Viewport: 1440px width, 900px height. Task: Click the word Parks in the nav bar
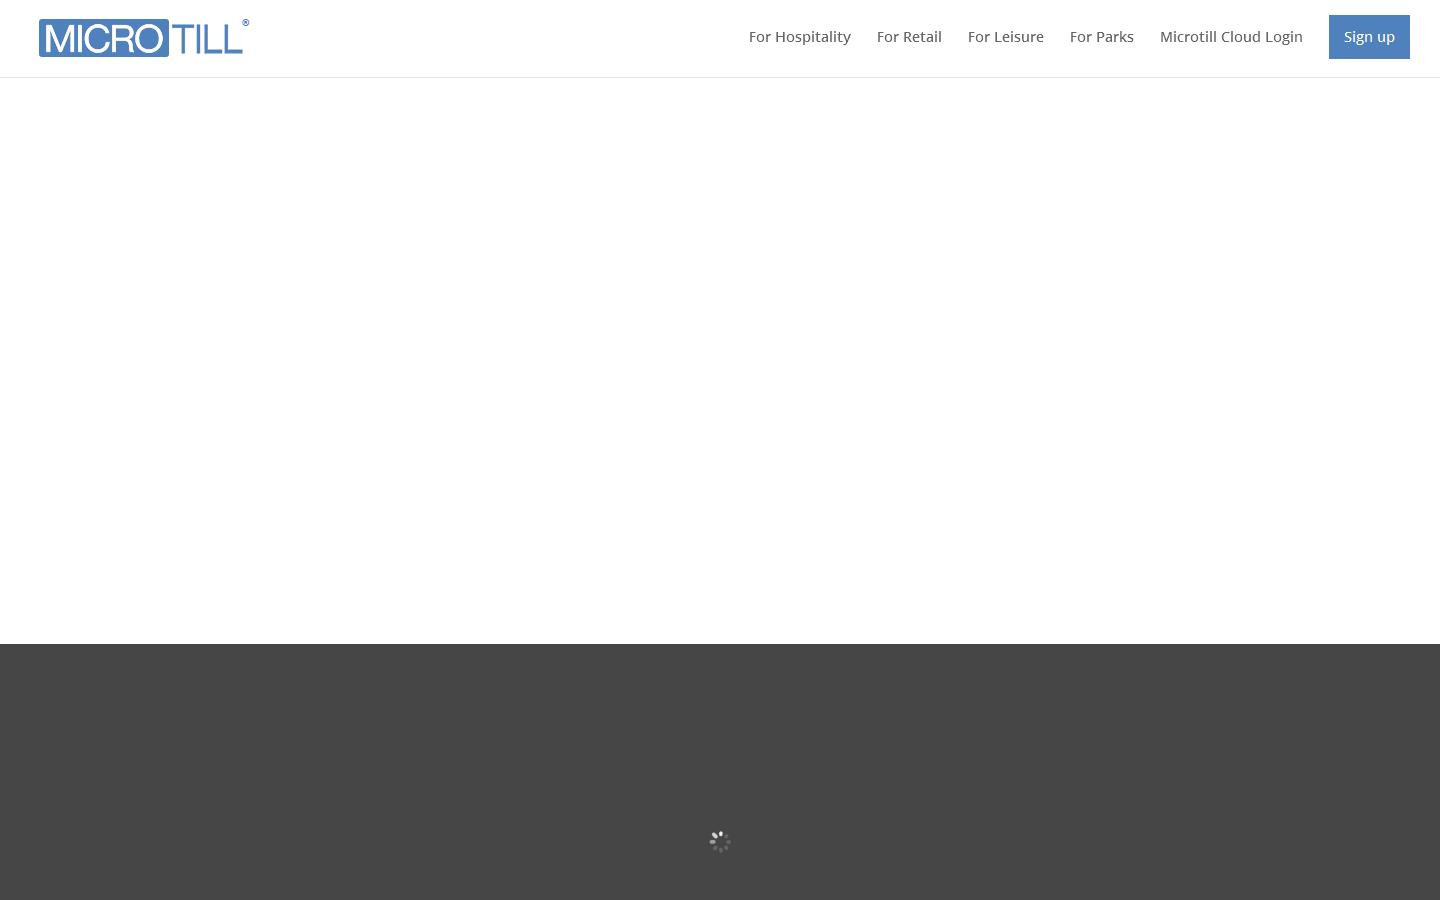click(1114, 37)
